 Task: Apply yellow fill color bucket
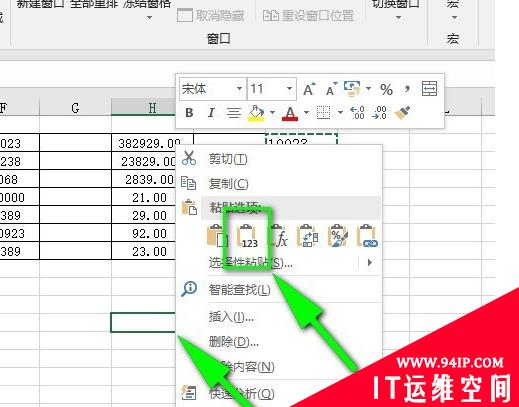(256, 113)
